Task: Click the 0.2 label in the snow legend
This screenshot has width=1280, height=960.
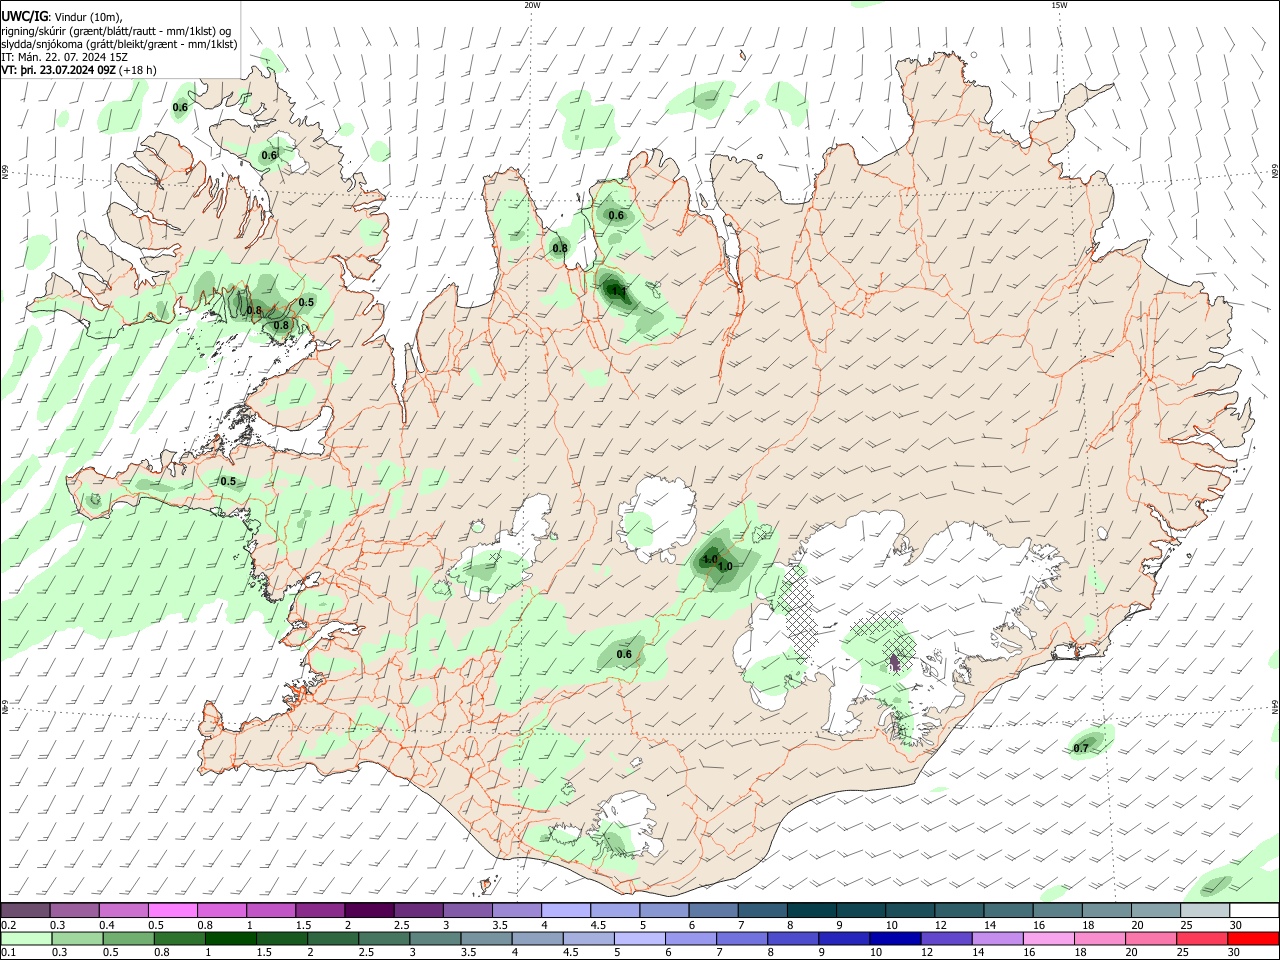Action: click(x=8, y=925)
